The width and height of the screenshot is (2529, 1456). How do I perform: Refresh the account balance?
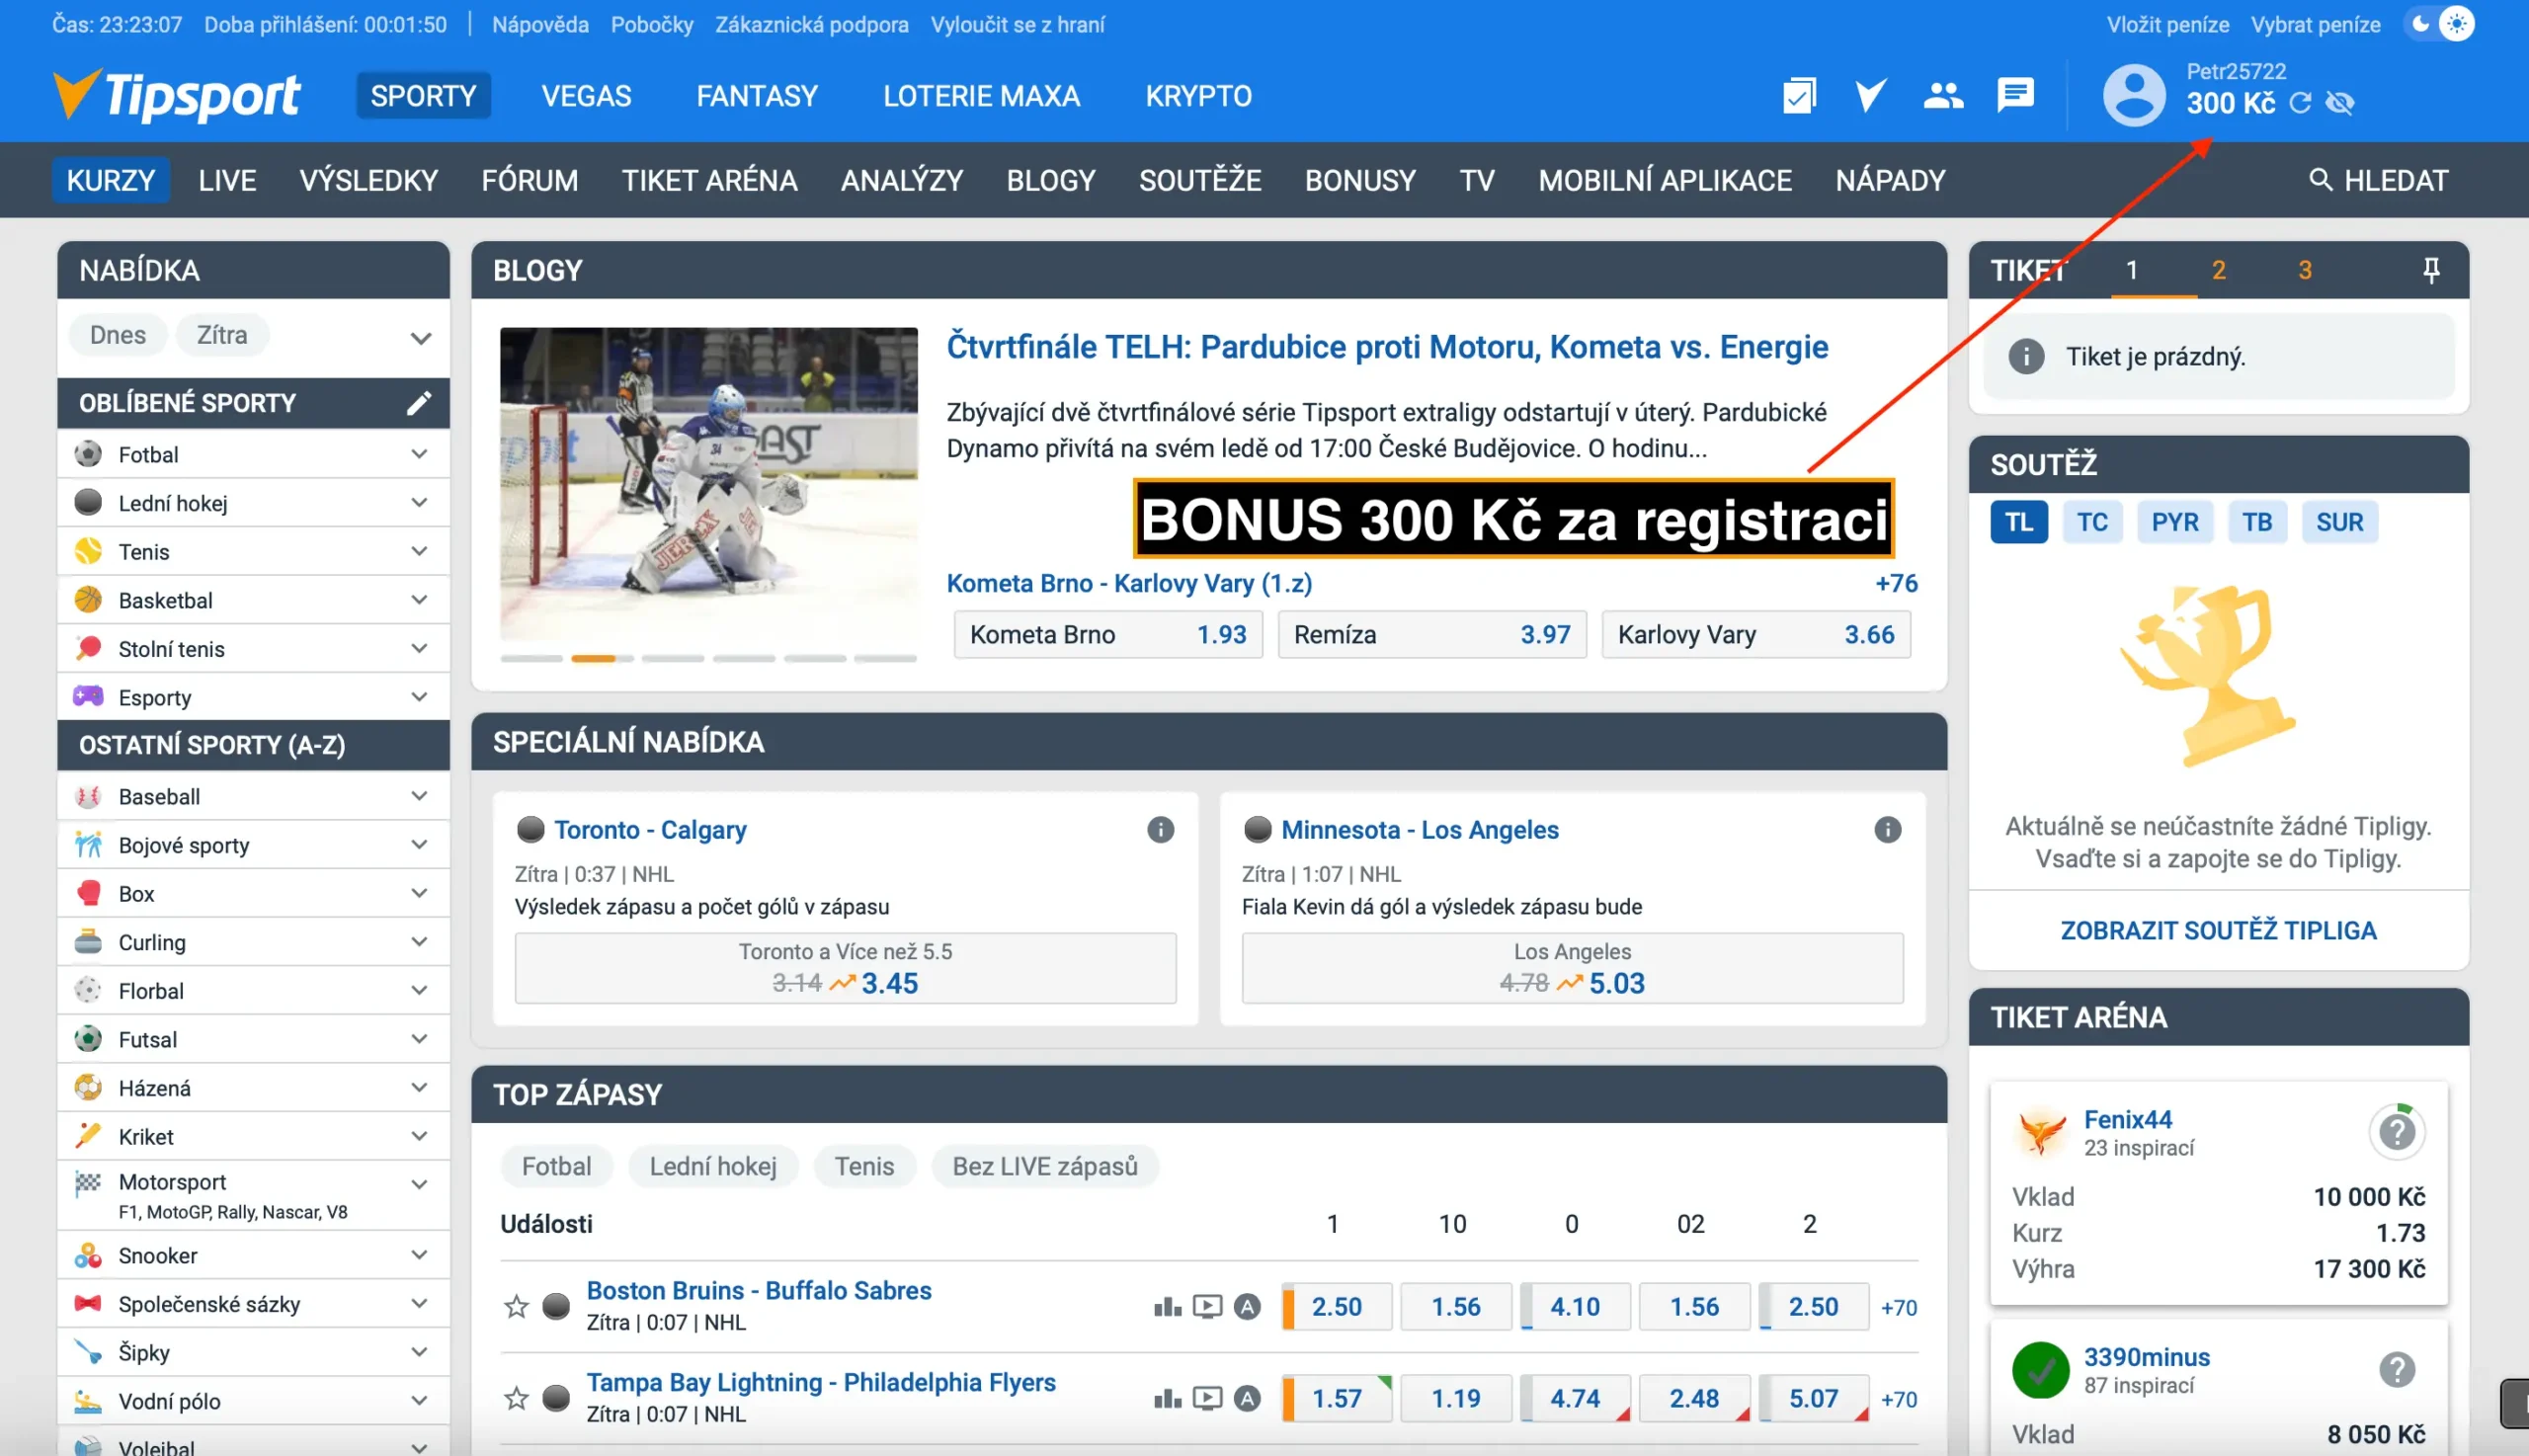pos(2300,103)
